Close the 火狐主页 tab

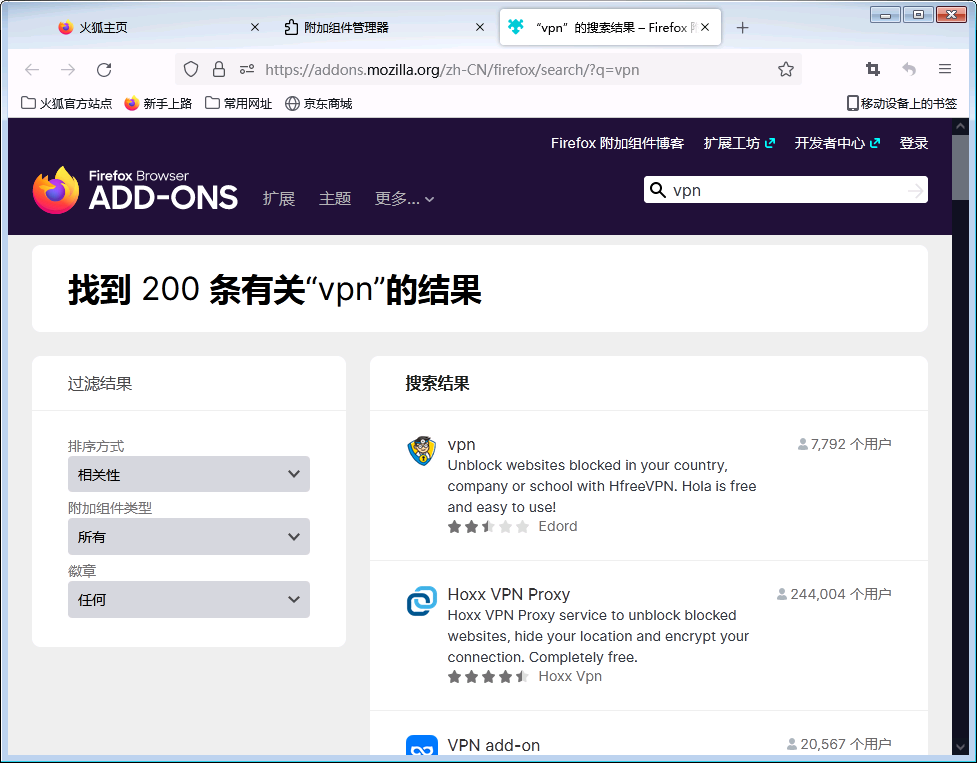coord(255,27)
